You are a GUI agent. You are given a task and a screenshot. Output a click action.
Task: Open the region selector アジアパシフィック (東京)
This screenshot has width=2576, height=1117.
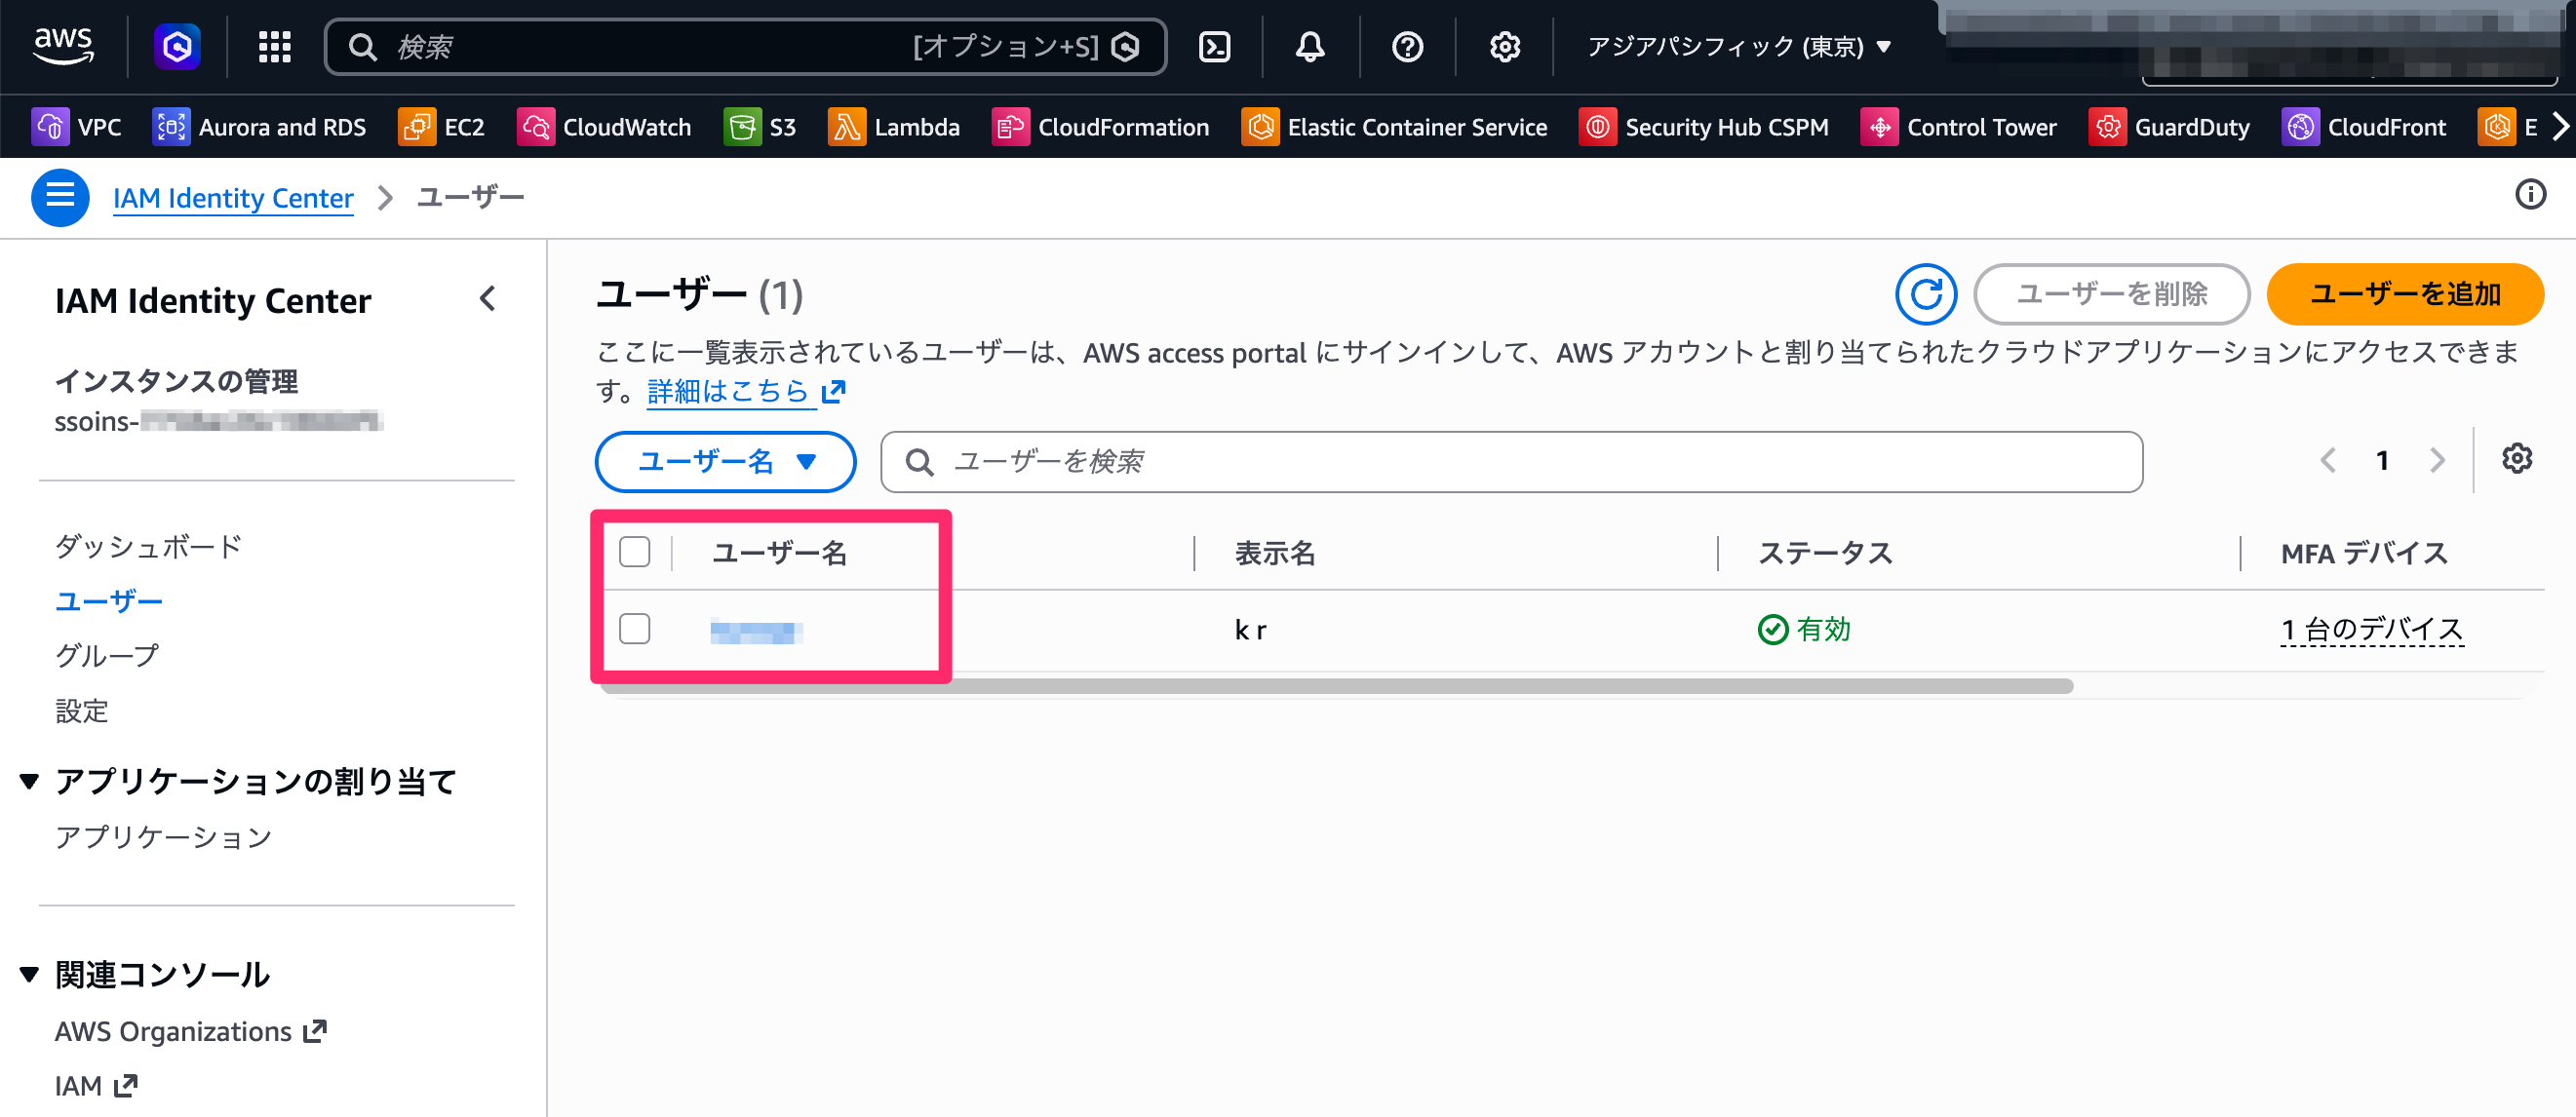coord(1739,47)
